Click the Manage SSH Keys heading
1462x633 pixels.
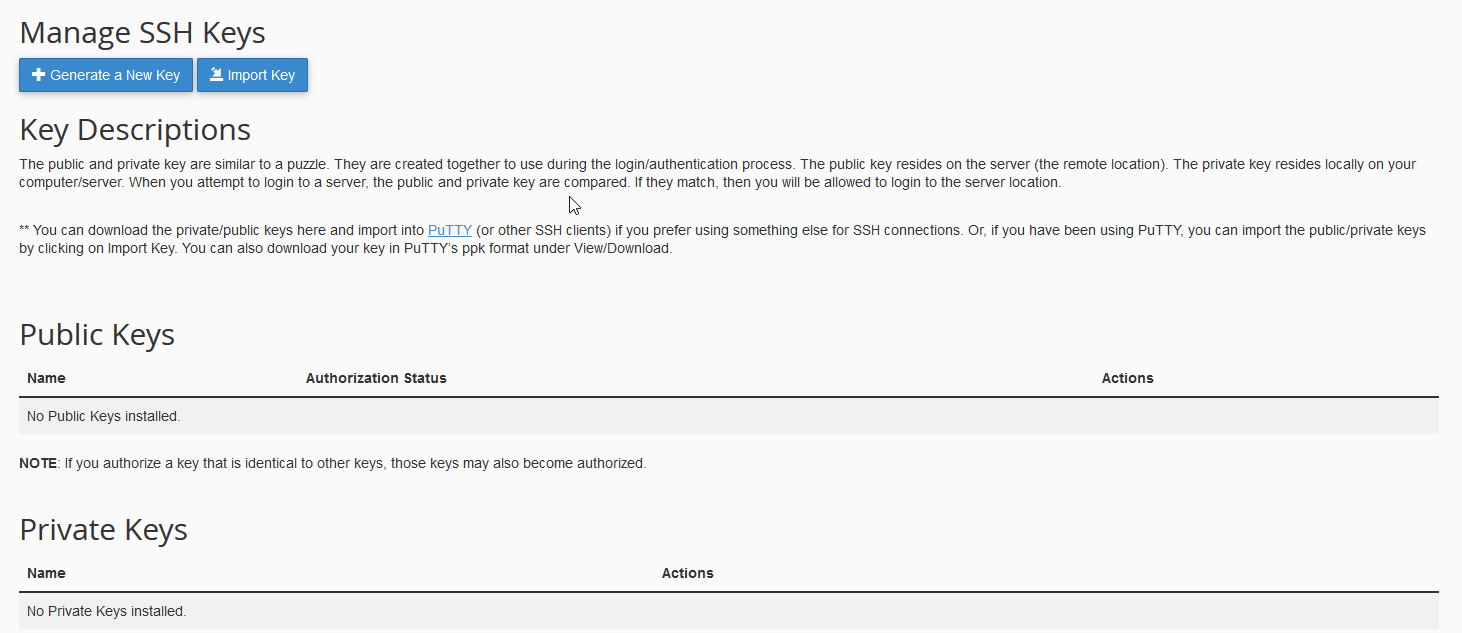142,33
